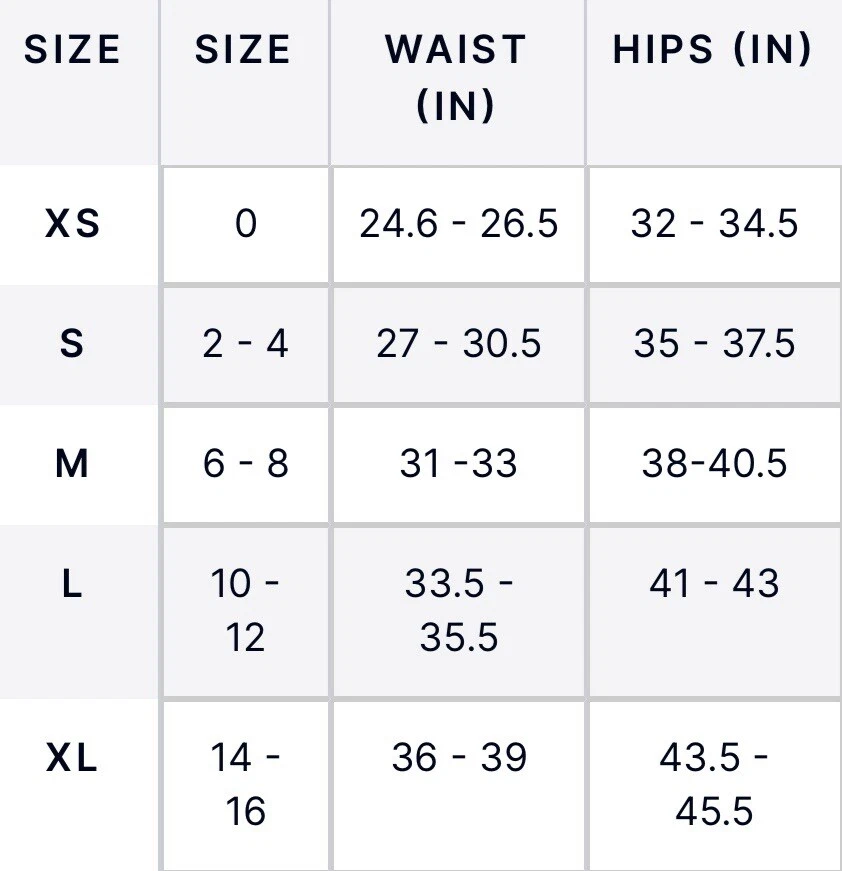
Task: Click the 14 - 16 size cell
Action: [x=245, y=785]
